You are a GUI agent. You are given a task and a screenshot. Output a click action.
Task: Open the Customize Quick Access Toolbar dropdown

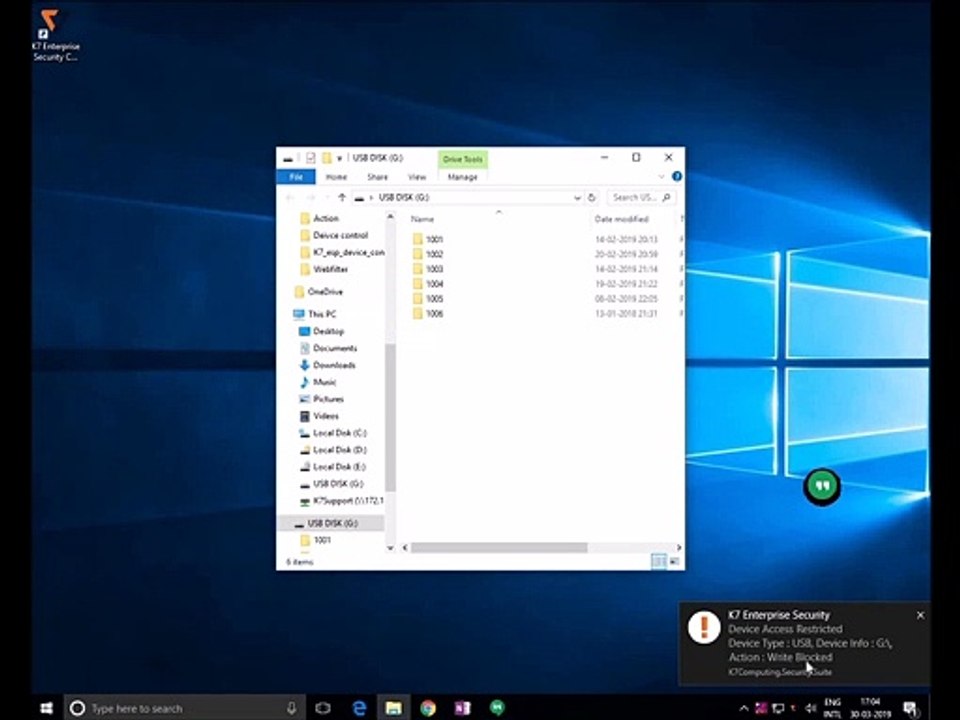coord(340,159)
